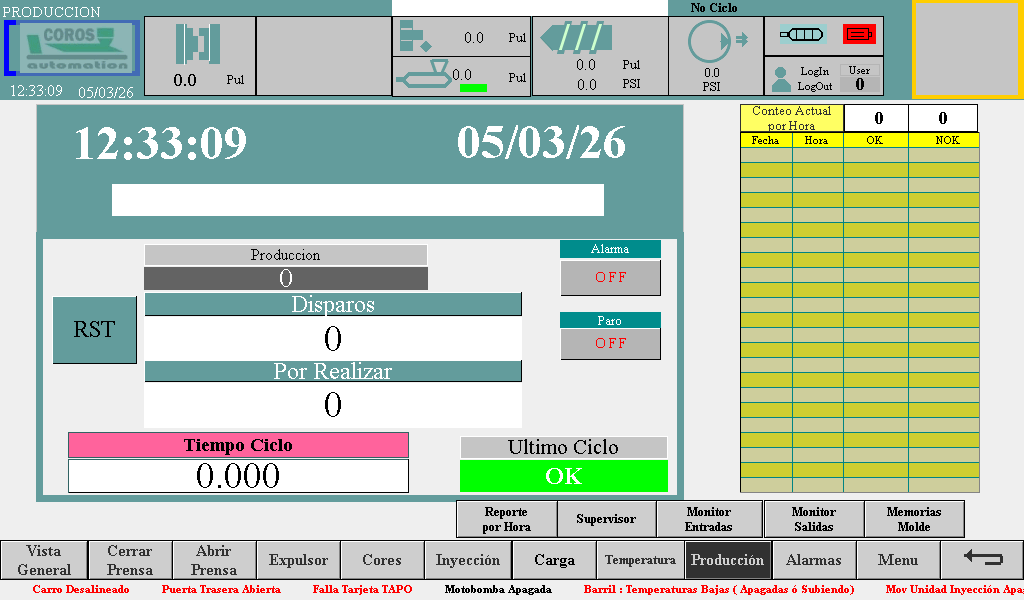Click the back arrow button
1024x600 pixels.
tap(981, 559)
